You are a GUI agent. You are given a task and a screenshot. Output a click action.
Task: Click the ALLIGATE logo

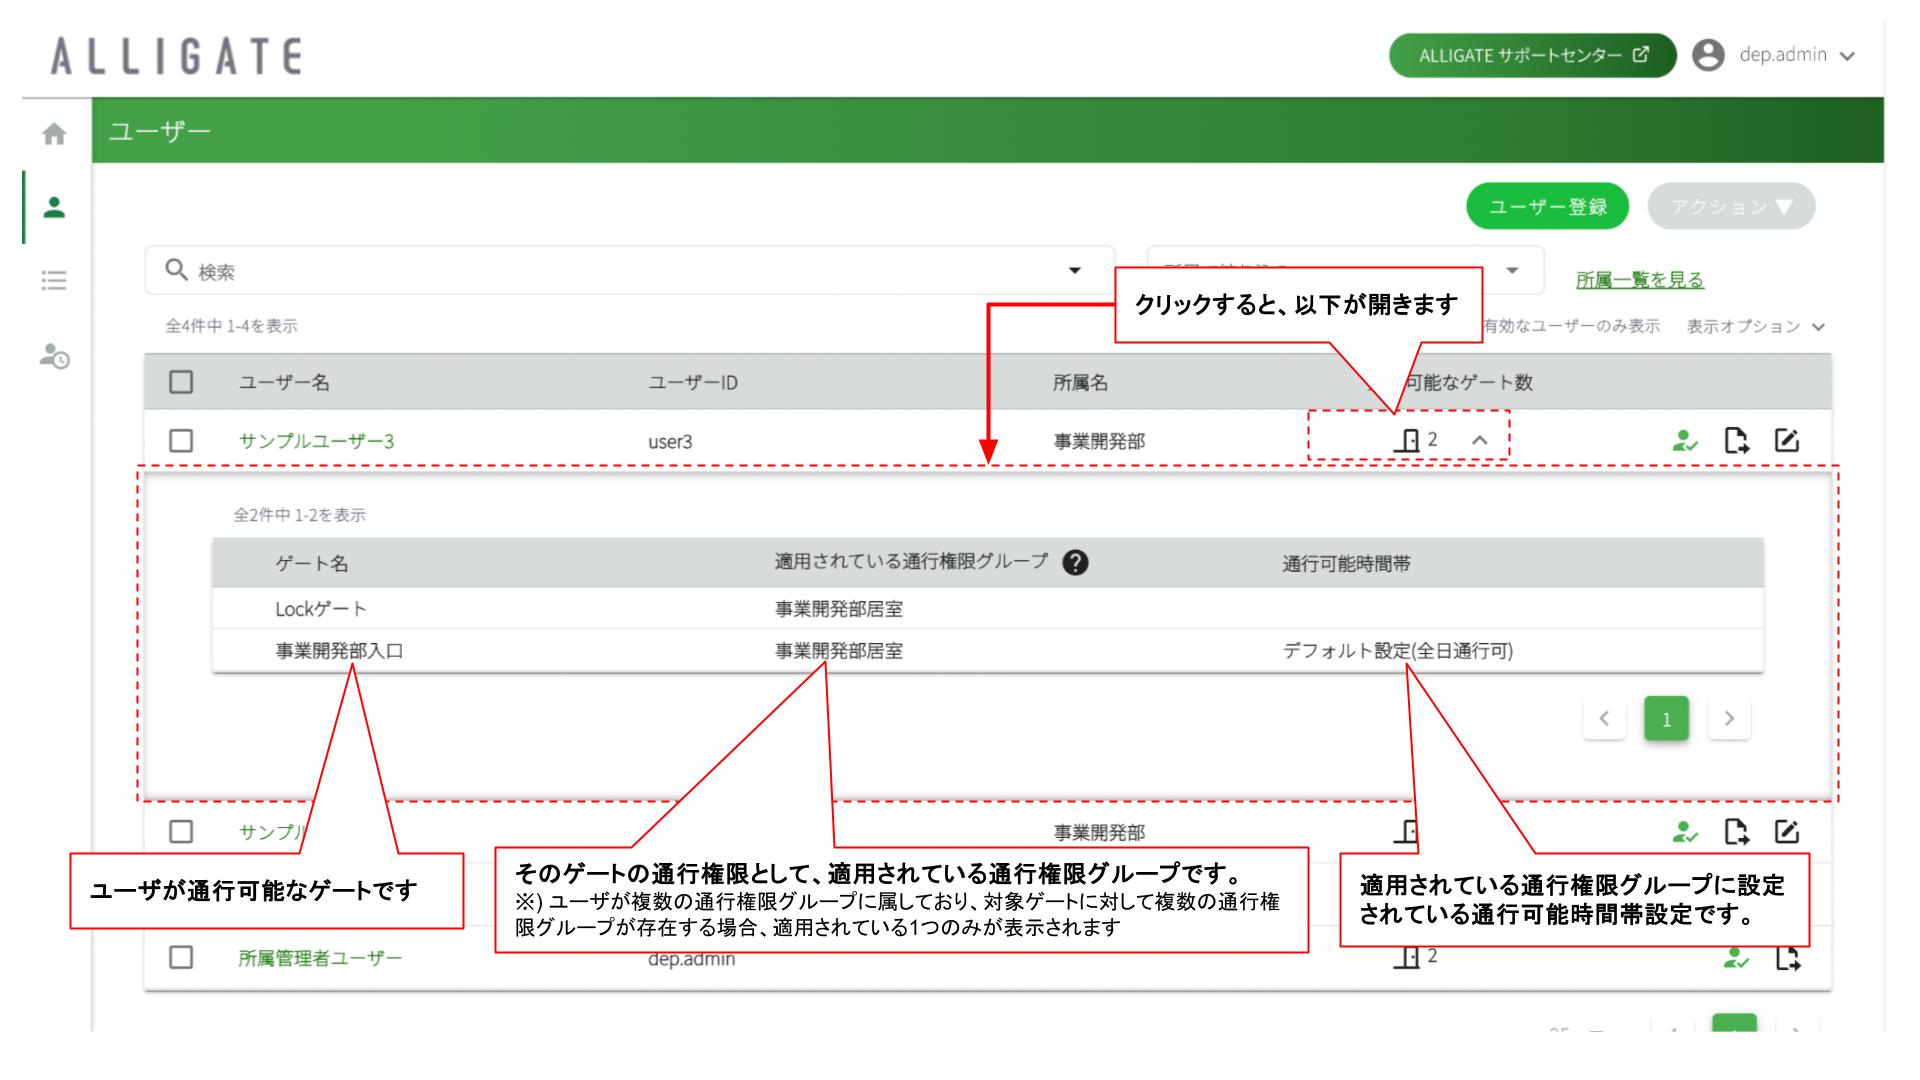[177, 56]
